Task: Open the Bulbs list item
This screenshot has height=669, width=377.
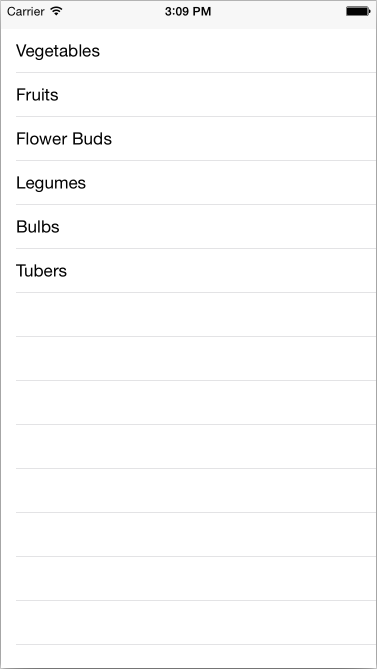Action: click(x=188, y=227)
